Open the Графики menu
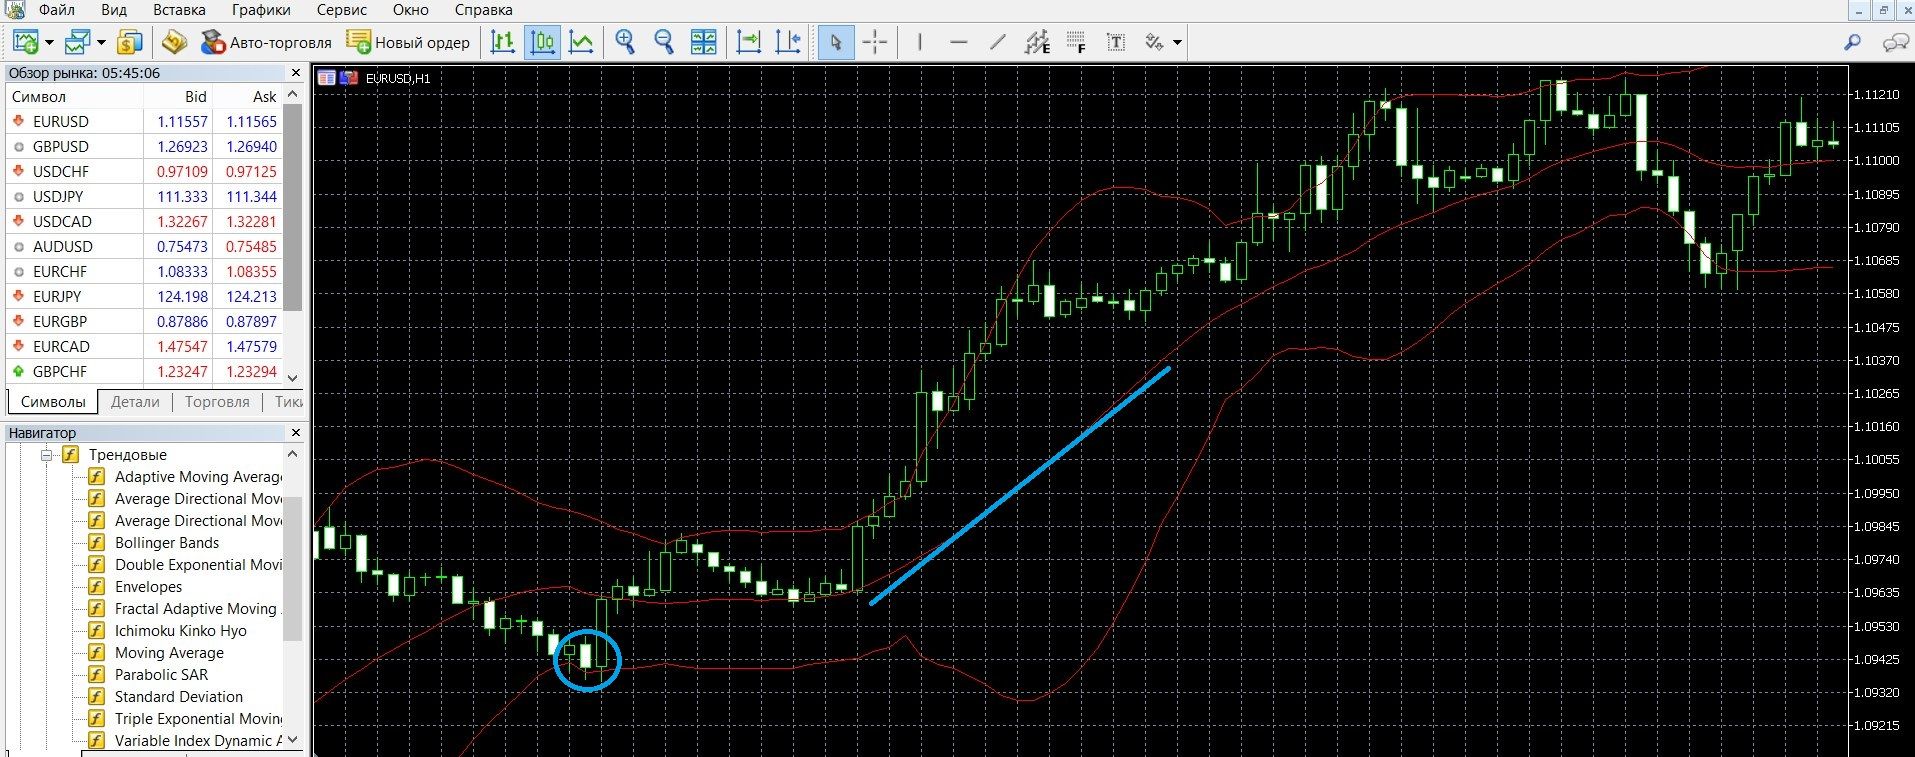Viewport: 1915px width, 757px height. pos(261,10)
